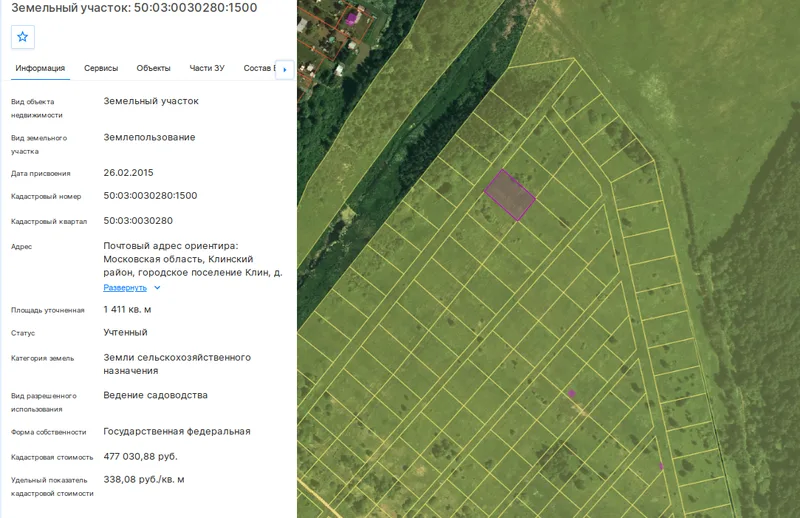The height and width of the screenshot is (518, 800).
Task: Select cadastral quarter 50:03:0030280 value
Action: point(138,220)
